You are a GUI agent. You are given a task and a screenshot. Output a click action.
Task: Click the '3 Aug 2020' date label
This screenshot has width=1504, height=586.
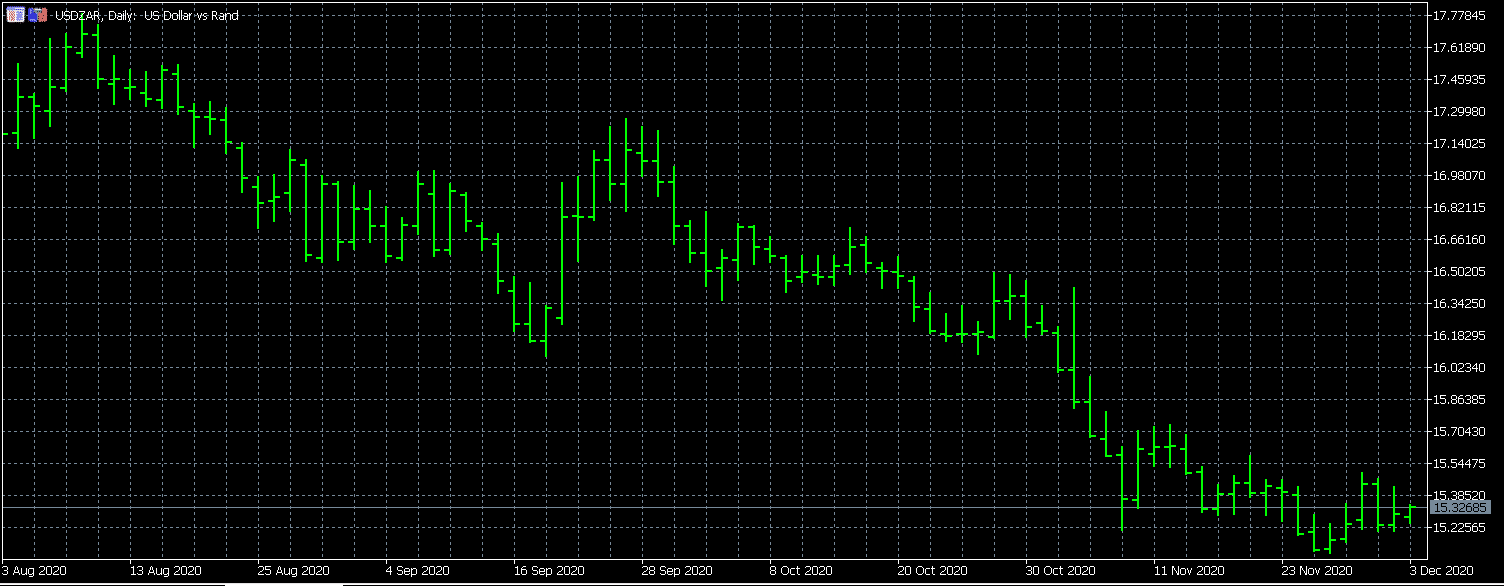35,571
